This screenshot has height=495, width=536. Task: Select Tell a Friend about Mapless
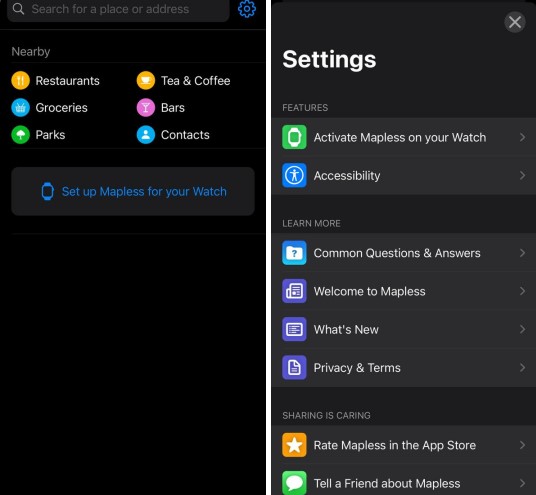[404, 481]
